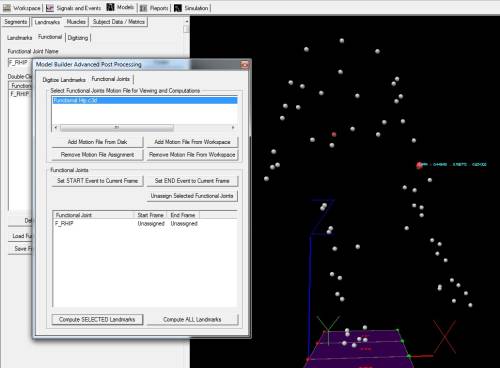Image resolution: width=500 pixels, height=368 pixels.
Task: Open the Segments sub-tab
Action: coord(15,22)
